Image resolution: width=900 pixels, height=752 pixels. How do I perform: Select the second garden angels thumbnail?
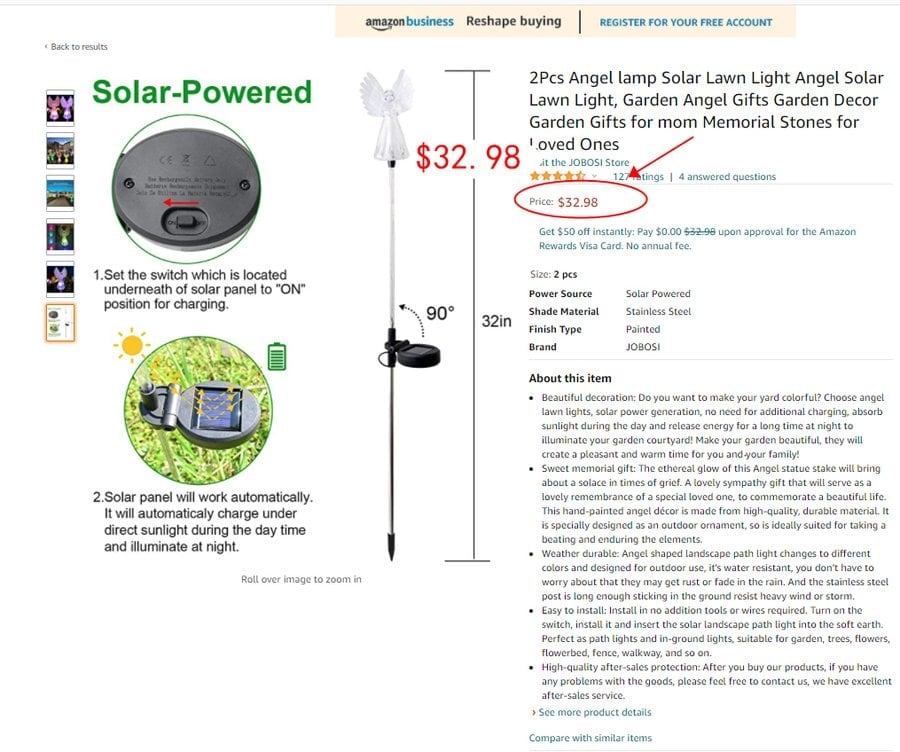60,151
